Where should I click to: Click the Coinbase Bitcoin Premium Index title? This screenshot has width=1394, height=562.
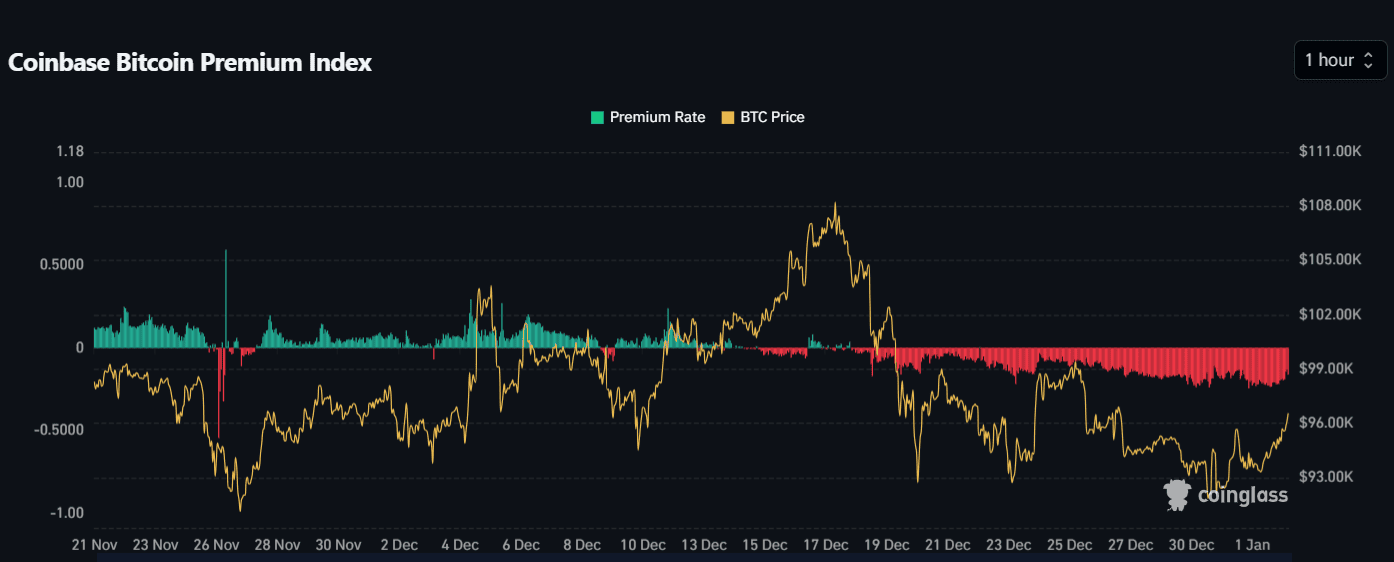coord(190,62)
